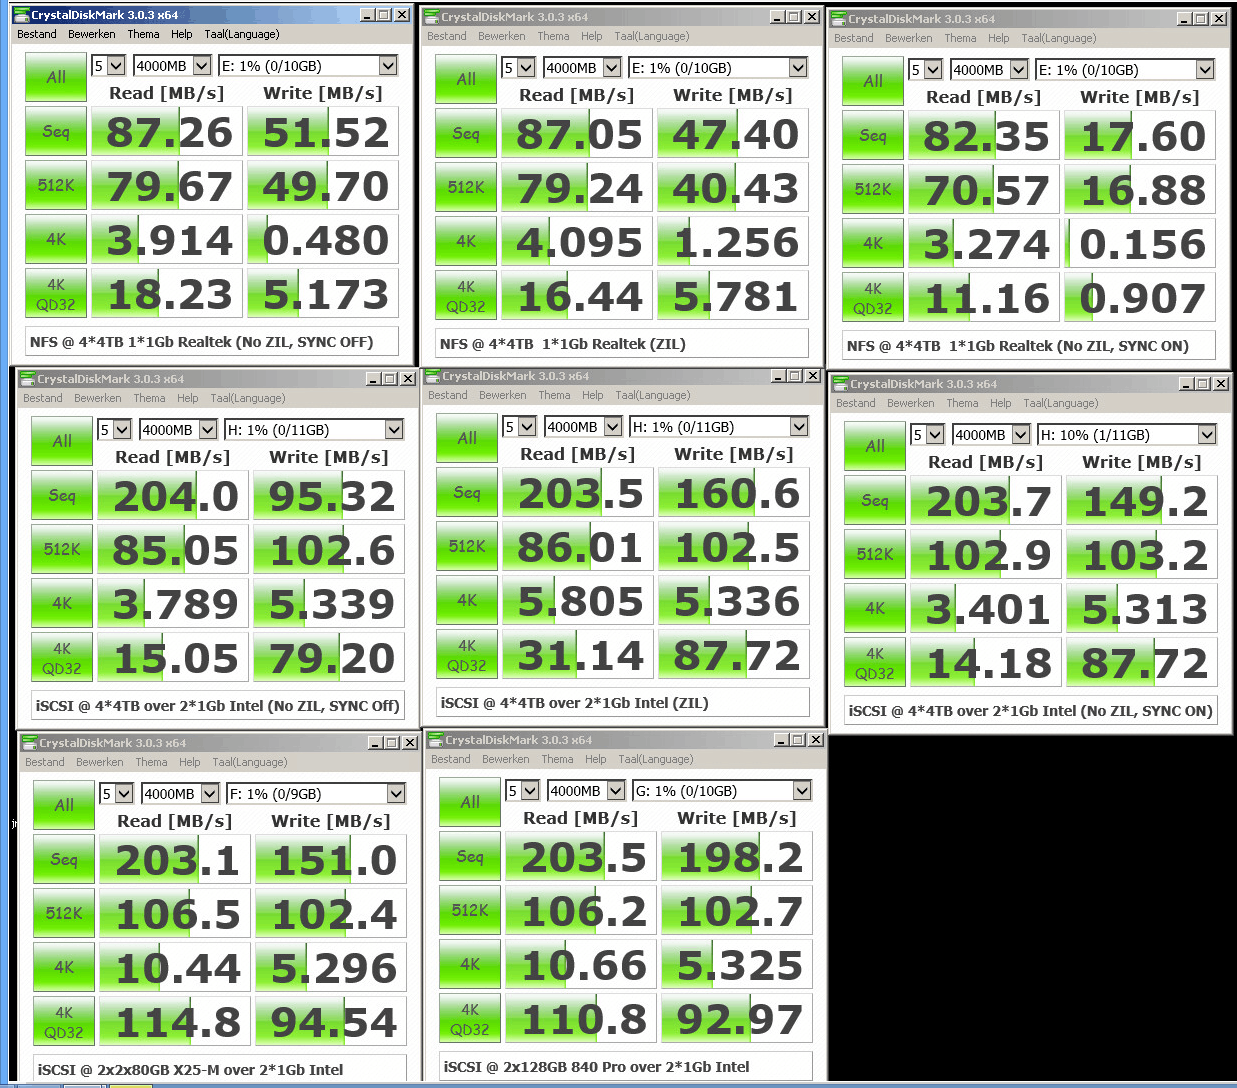The height and width of the screenshot is (1088, 1237).
Task: Click comment field 'iSCSI @ 2x128GB 840 Pro over 2*1Gb Intel'
Action: tap(626, 1067)
